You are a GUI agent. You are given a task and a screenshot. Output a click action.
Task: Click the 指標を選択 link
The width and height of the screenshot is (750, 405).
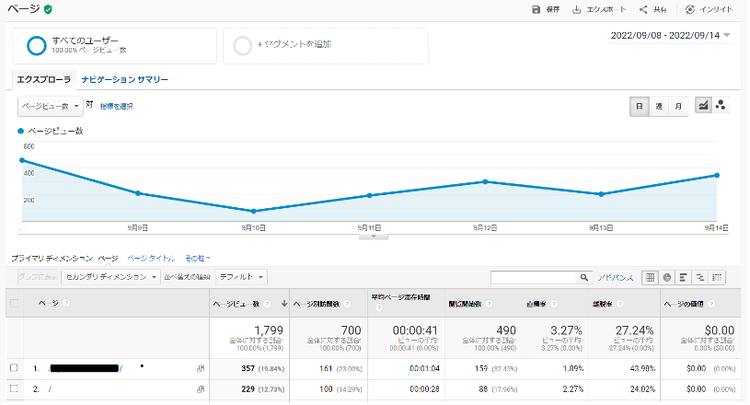tap(117, 106)
